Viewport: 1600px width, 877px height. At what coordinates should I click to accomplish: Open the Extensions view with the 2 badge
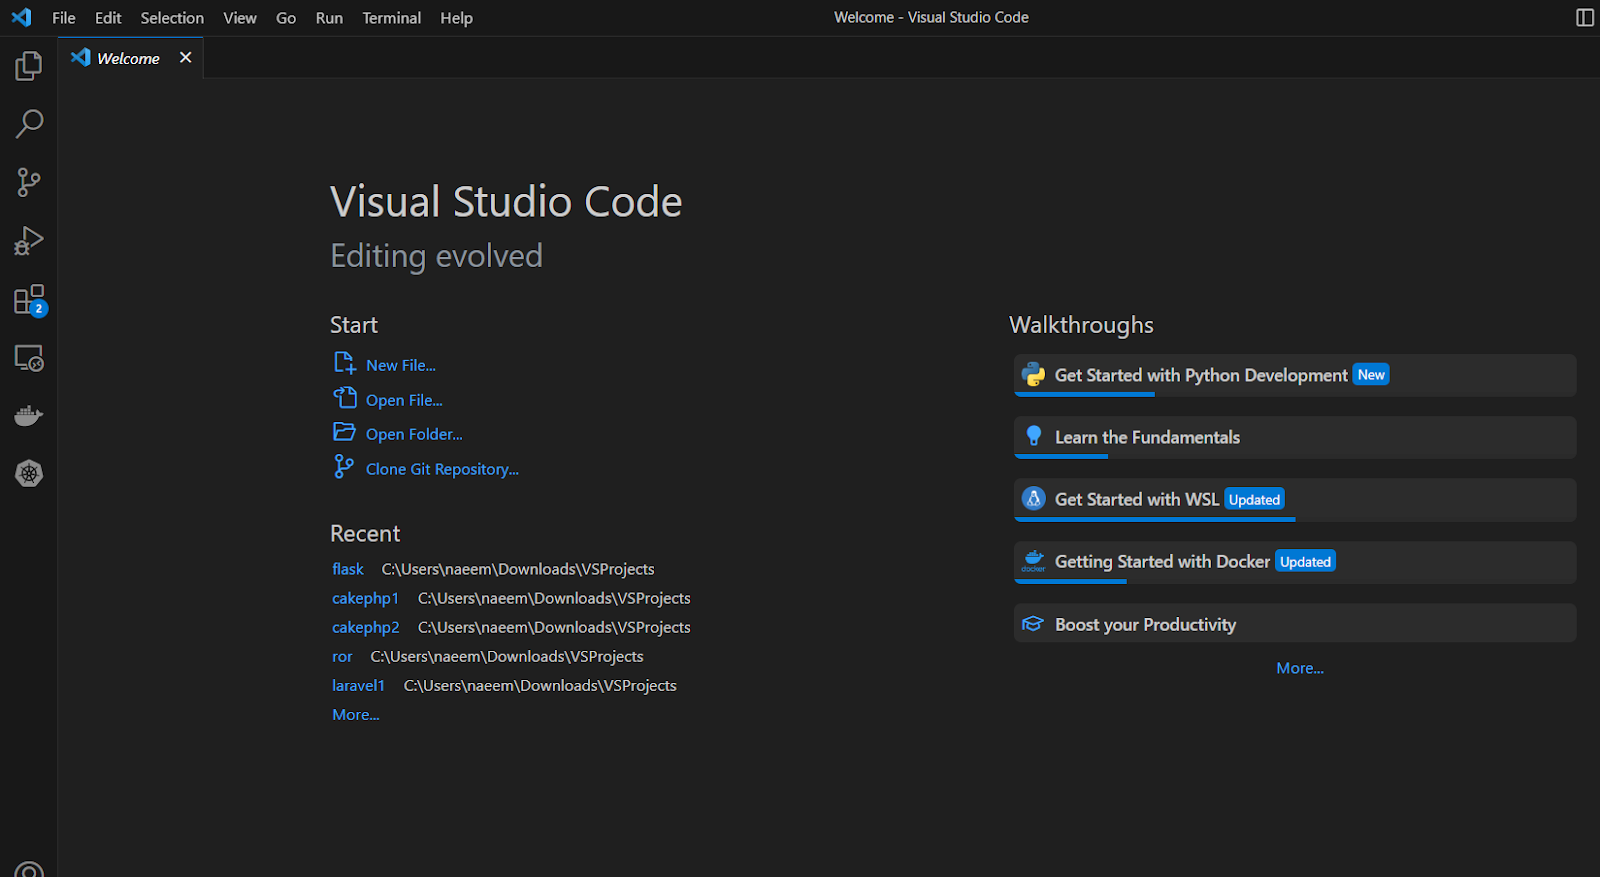point(29,300)
